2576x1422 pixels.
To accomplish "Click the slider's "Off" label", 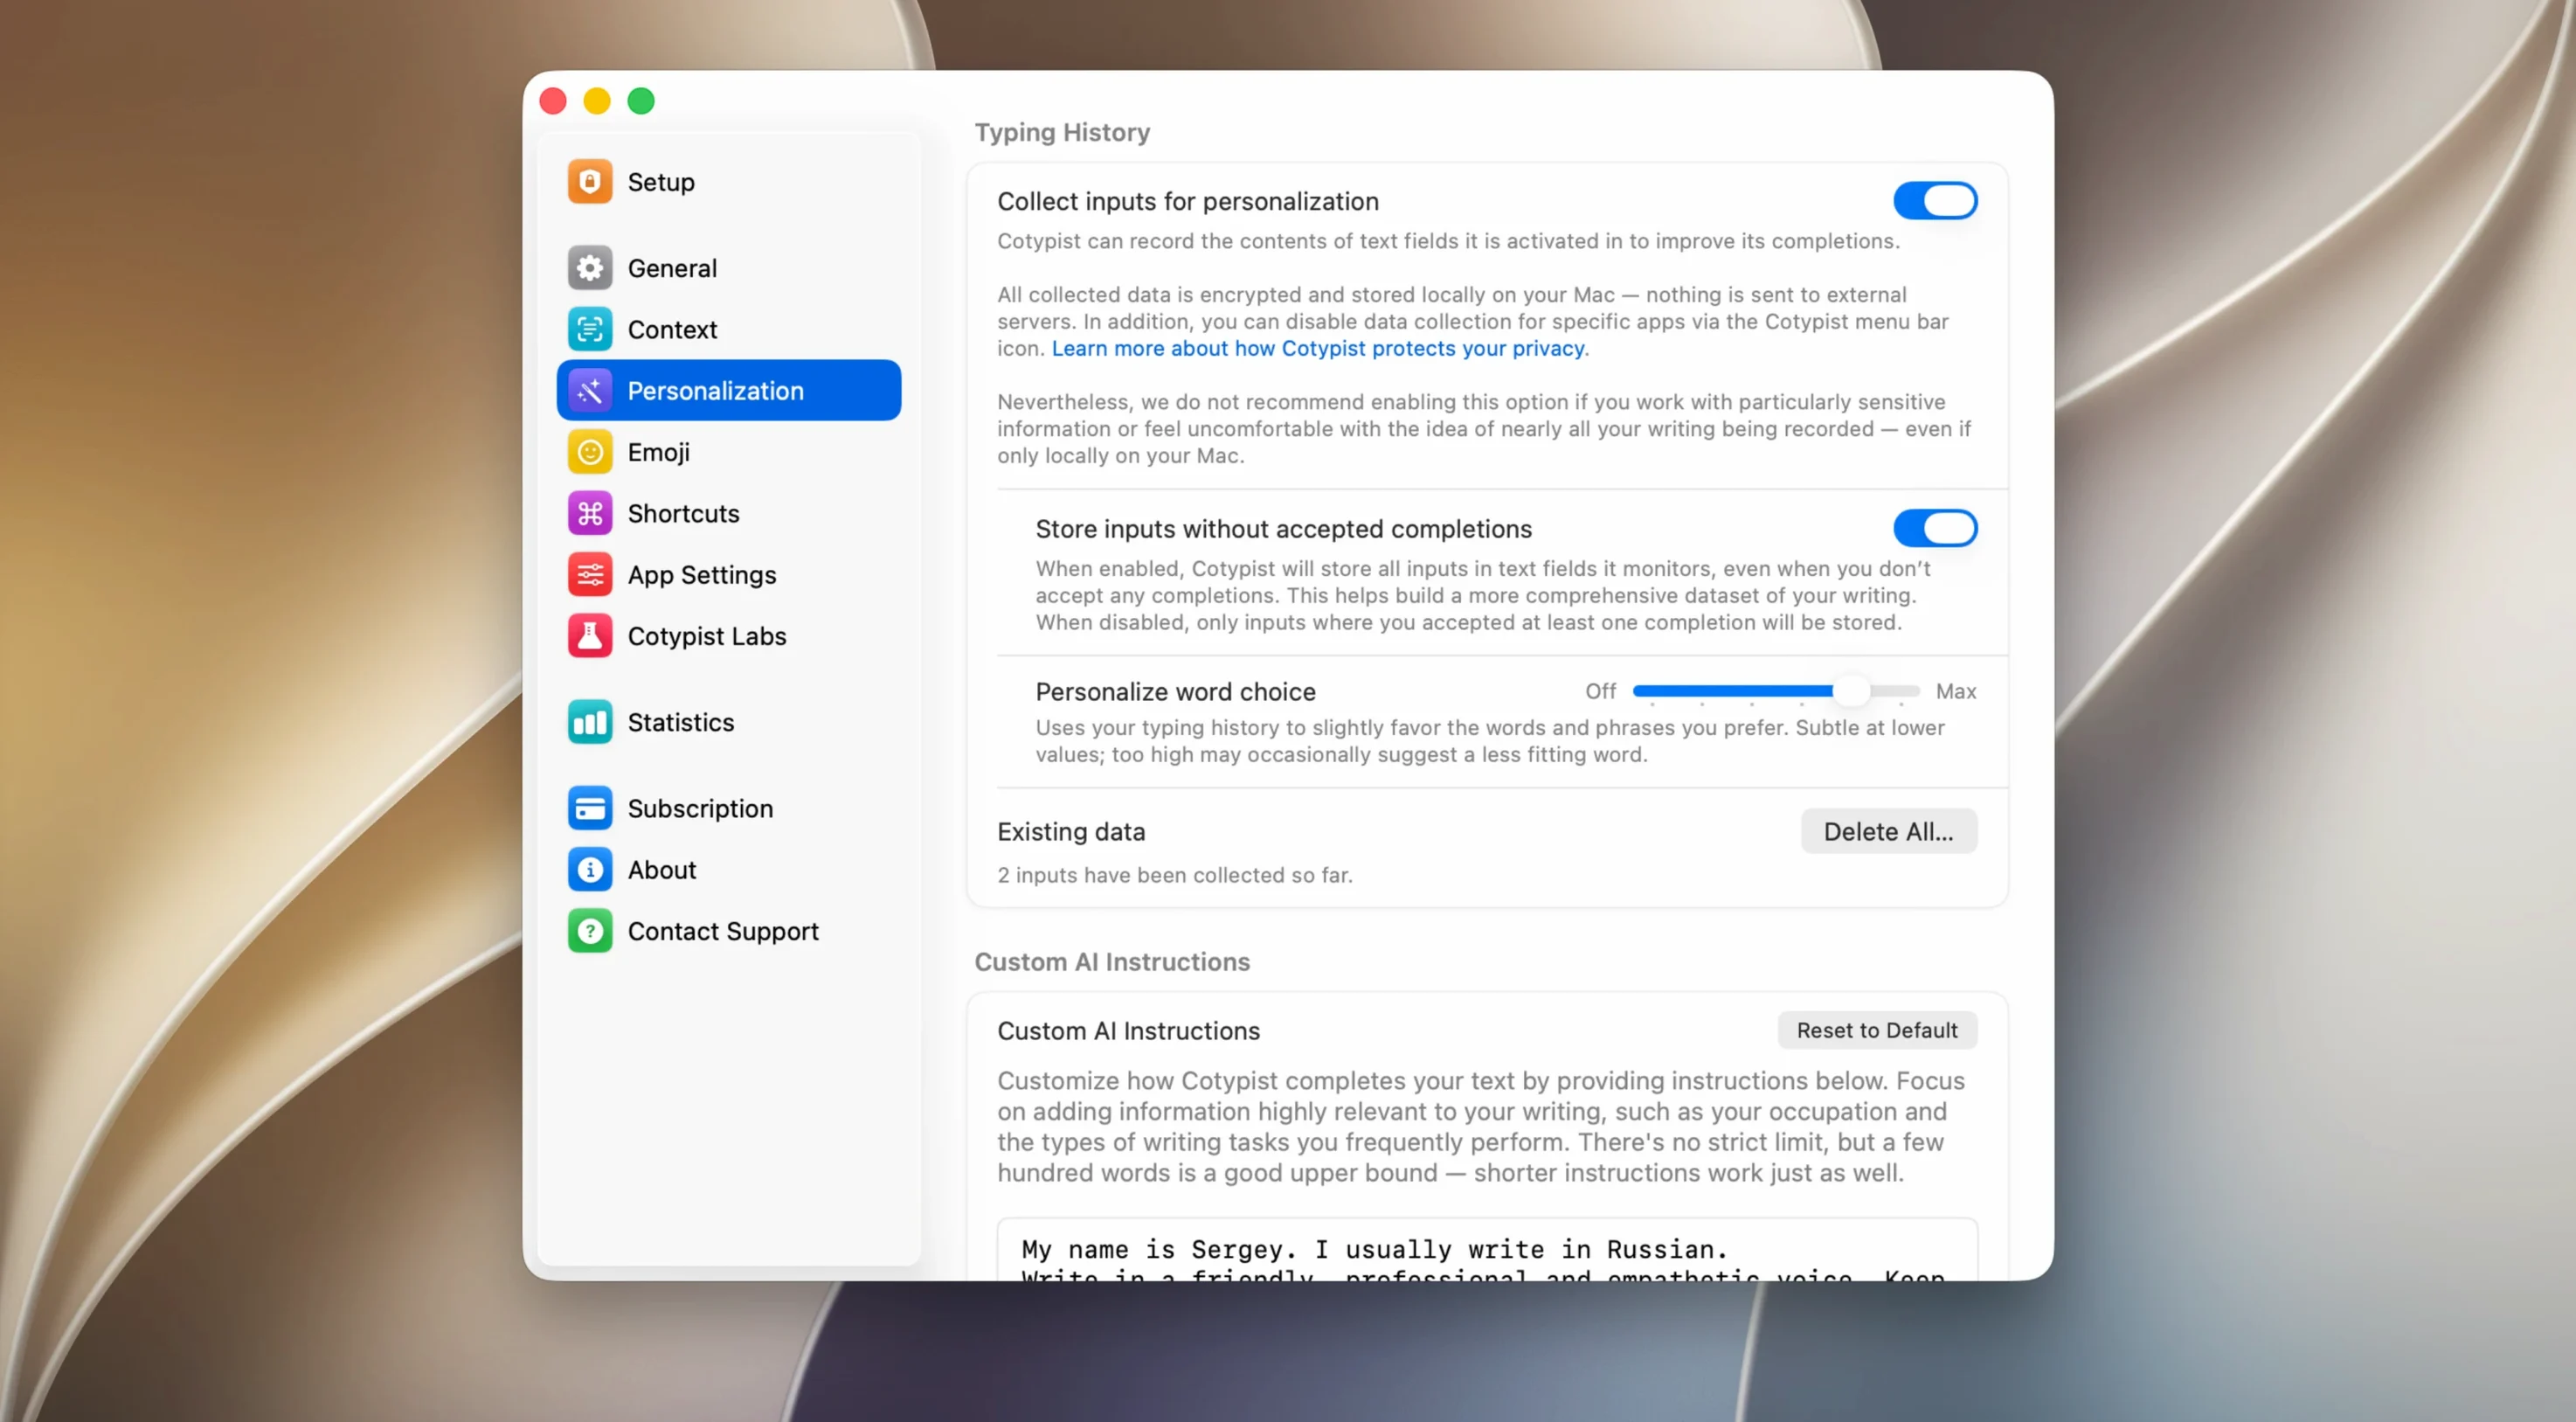I will click(1600, 691).
